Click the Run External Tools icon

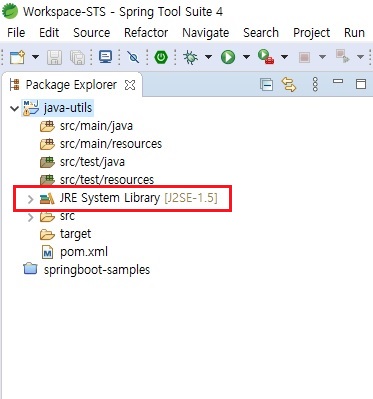coord(266,57)
